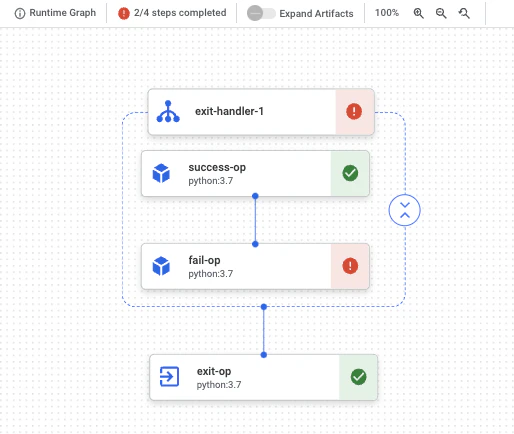Select the success-op node
The width and height of the screenshot is (514, 434).
(x=255, y=173)
